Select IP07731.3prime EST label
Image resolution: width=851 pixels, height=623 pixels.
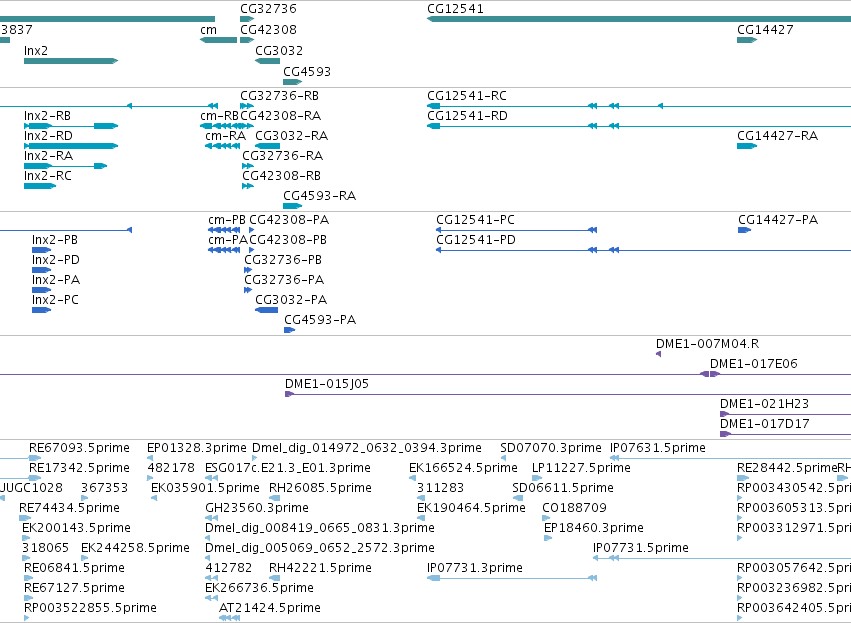point(475,568)
